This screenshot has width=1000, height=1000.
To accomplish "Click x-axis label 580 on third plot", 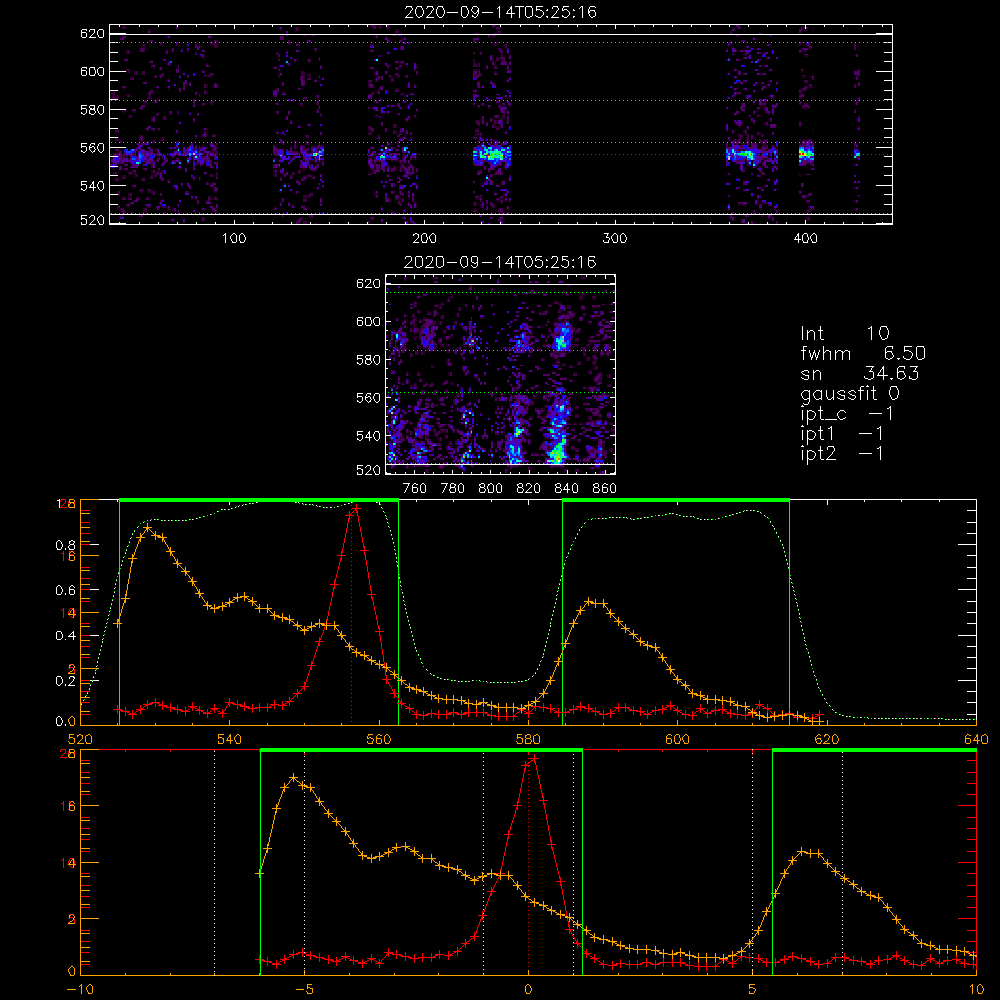I will pyautogui.click(x=528, y=739).
